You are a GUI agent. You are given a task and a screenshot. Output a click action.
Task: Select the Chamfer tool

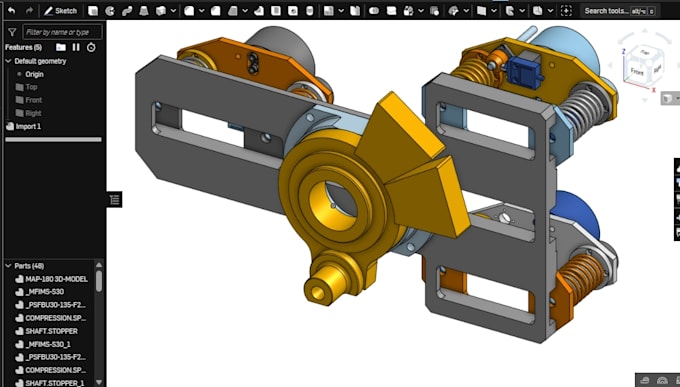[216, 11]
